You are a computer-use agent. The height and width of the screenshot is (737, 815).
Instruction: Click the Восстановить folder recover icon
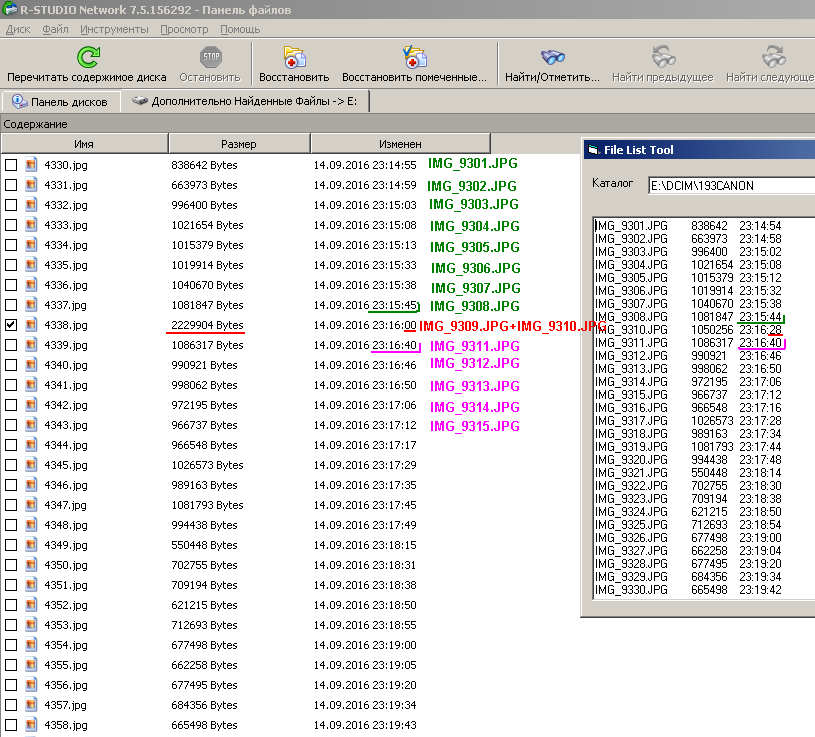click(x=294, y=57)
